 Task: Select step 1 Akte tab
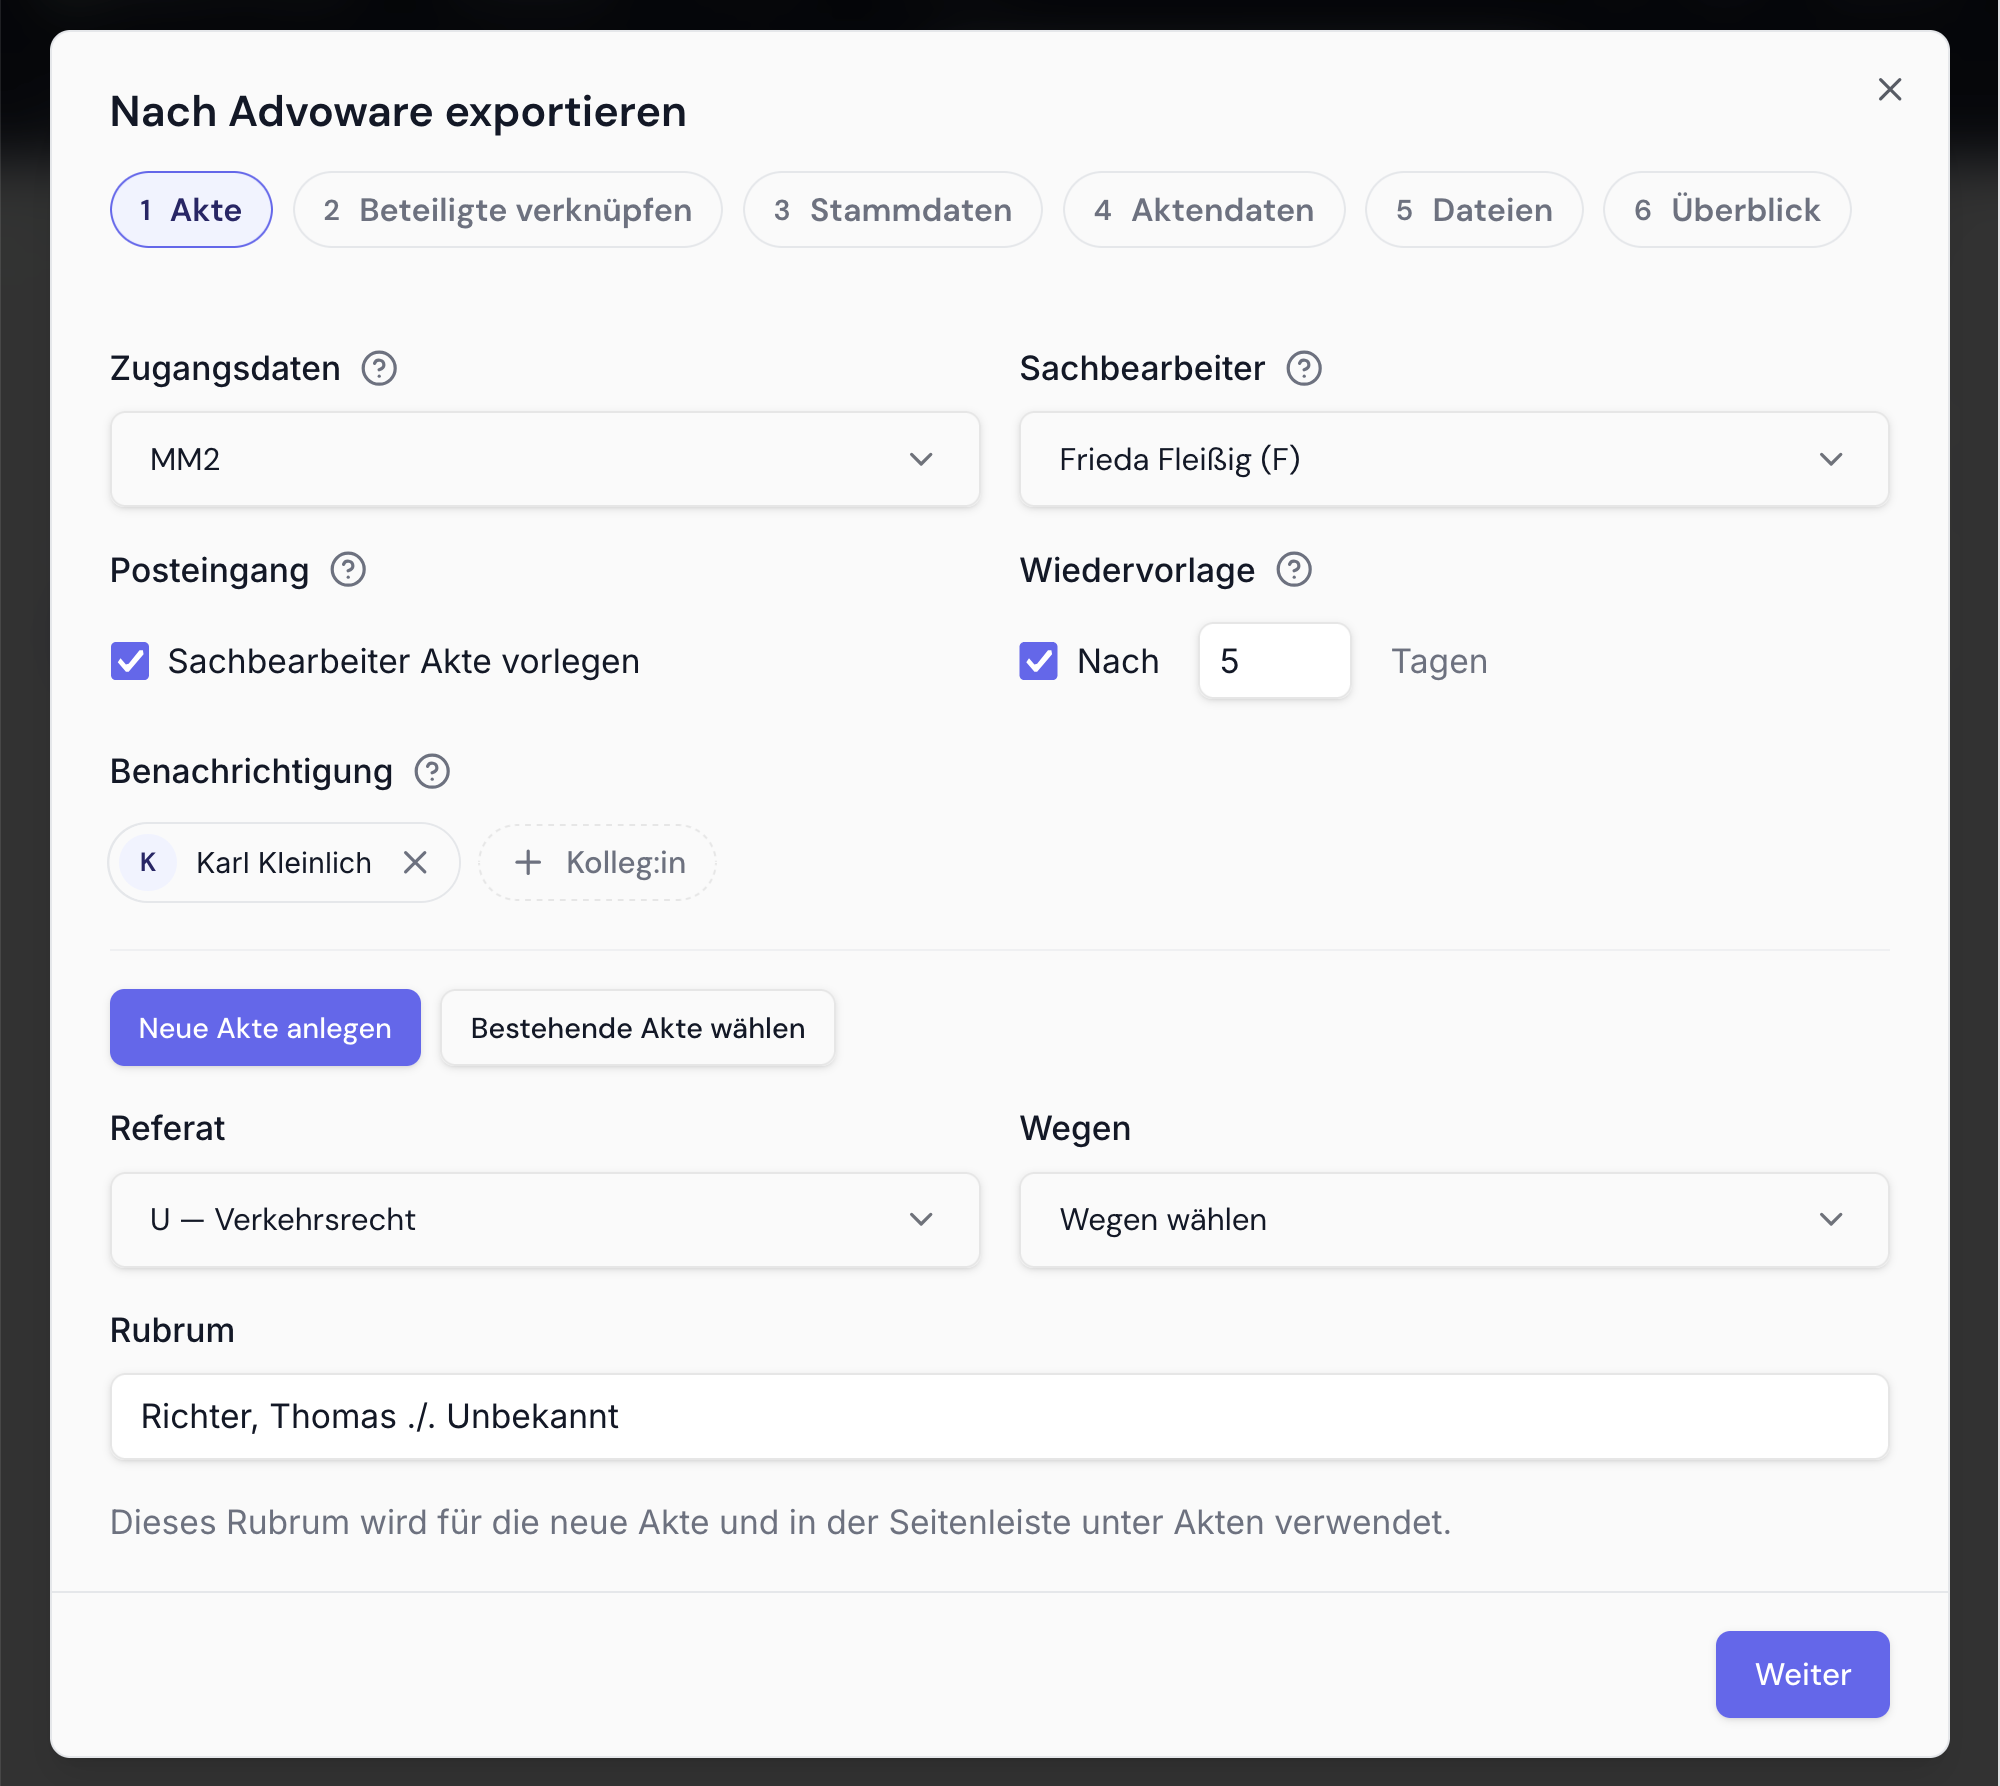pos(191,210)
